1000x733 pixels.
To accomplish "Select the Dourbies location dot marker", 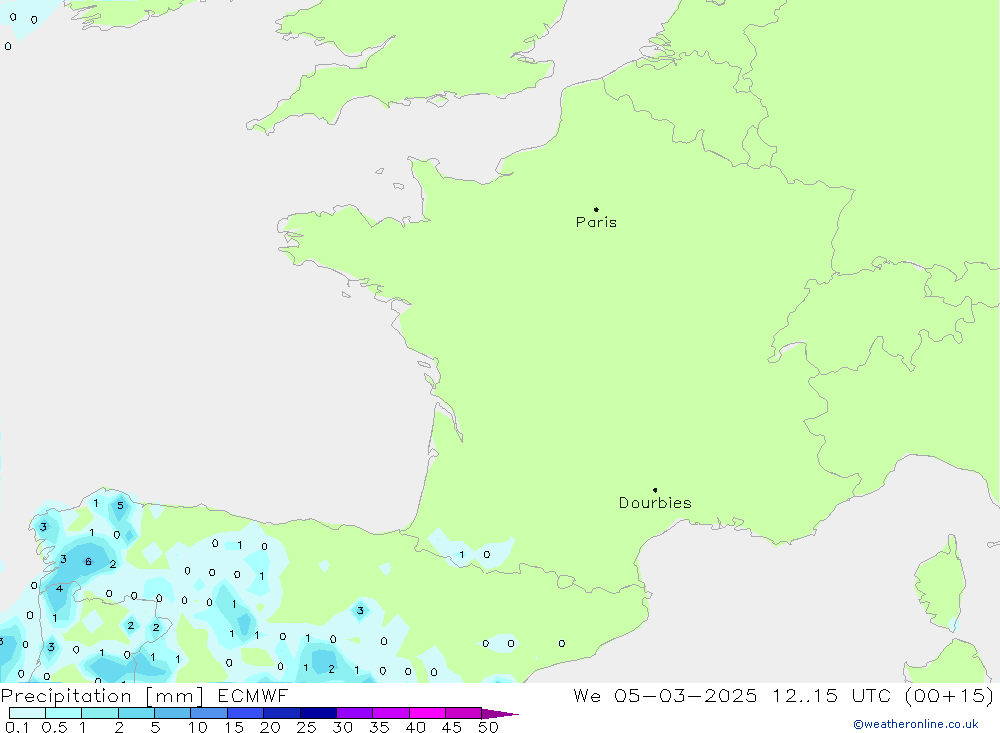I will click(x=655, y=490).
